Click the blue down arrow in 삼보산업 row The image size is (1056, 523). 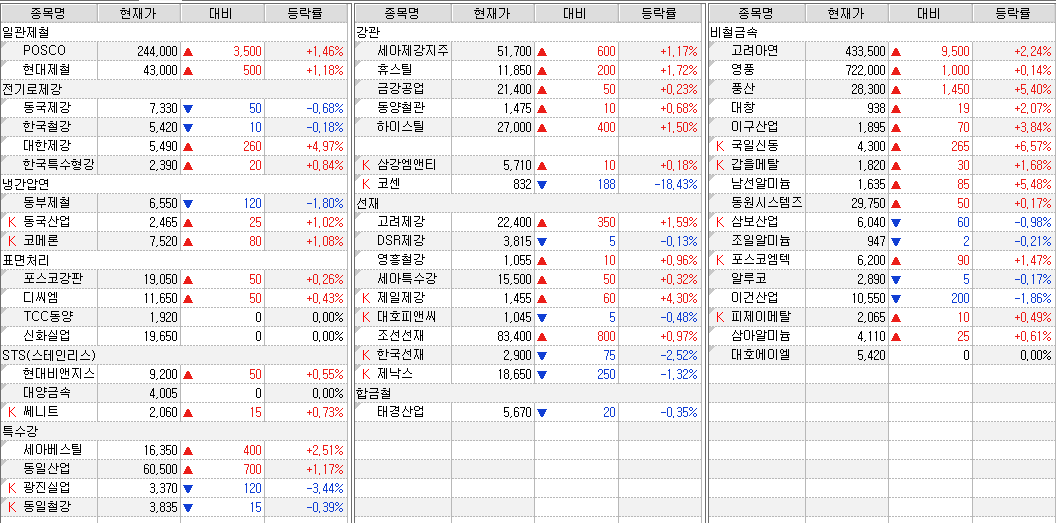(x=896, y=222)
